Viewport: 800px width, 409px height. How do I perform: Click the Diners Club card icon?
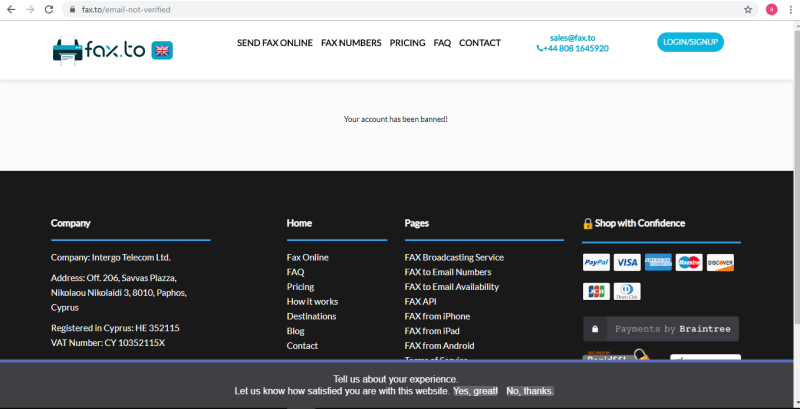[627, 292]
